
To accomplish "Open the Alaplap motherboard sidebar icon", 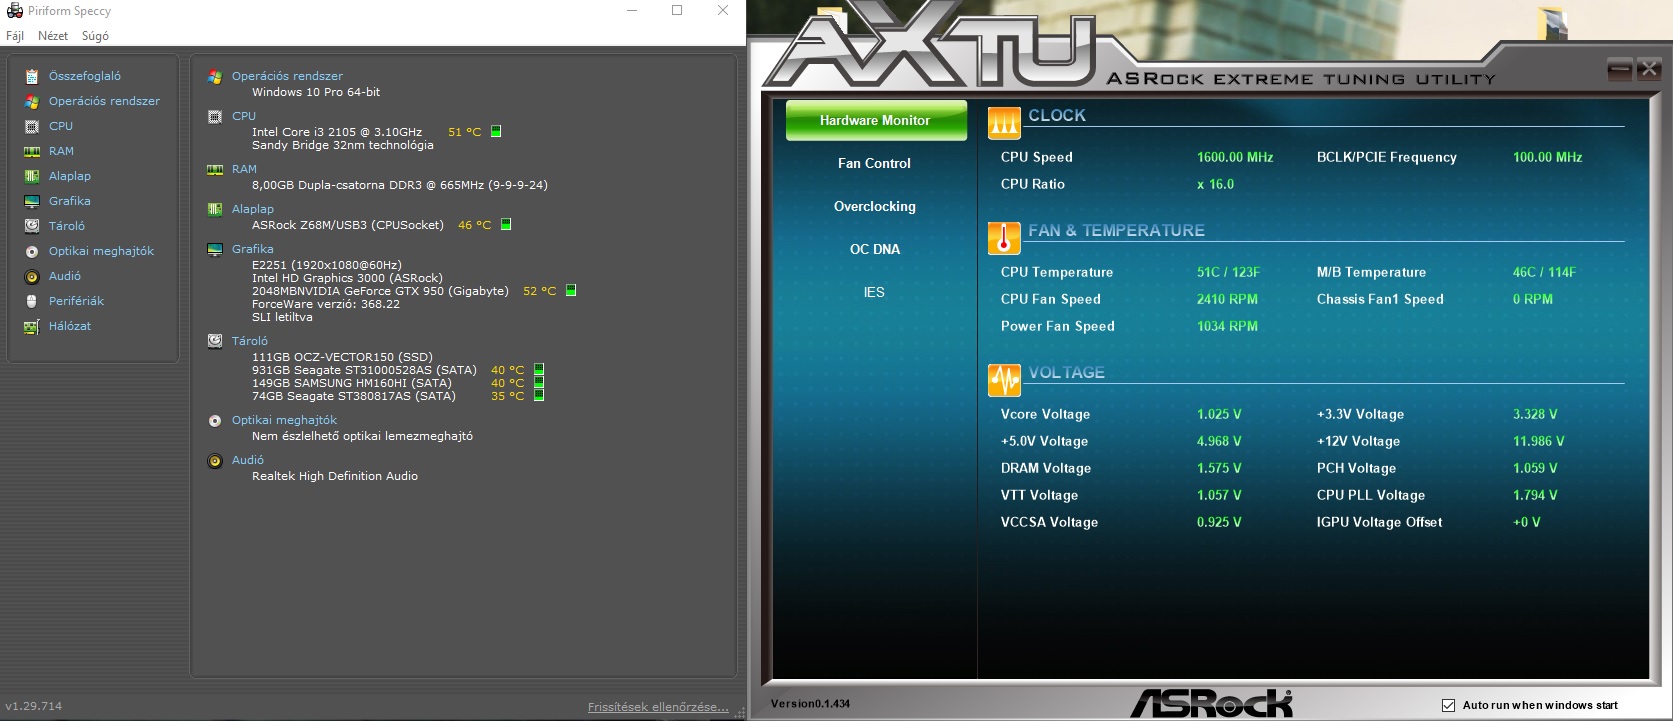I will (x=32, y=176).
